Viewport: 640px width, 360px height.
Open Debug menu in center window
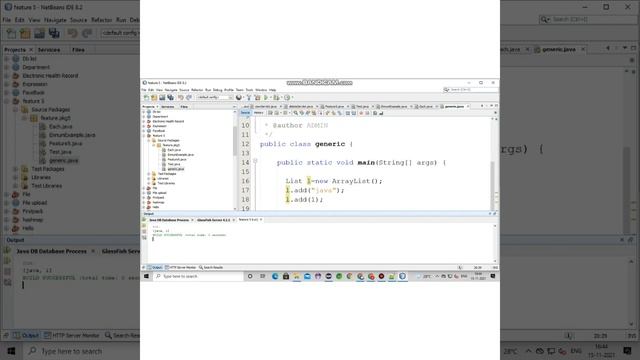click(x=218, y=90)
